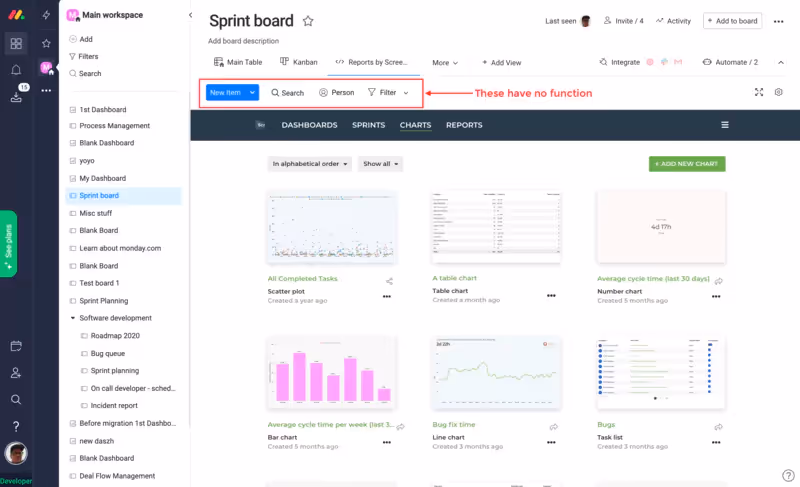800x487 pixels.
Task: Open the notifications bell
Action: [x=16, y=70]
